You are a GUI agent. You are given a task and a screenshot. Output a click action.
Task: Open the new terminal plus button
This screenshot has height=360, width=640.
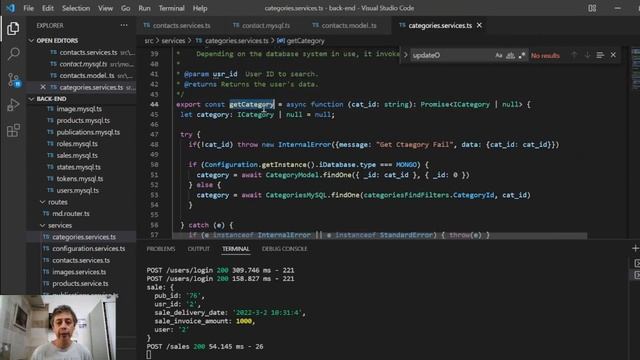point(635,248)
